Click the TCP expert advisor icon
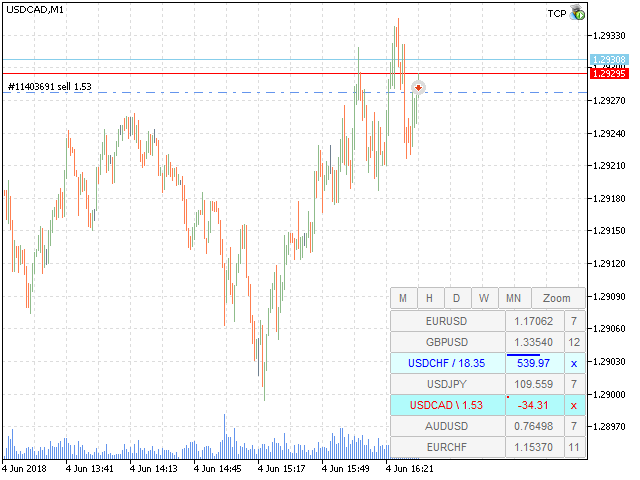Image resolution: width=640 pixels, height=480 pixels. 578,12
